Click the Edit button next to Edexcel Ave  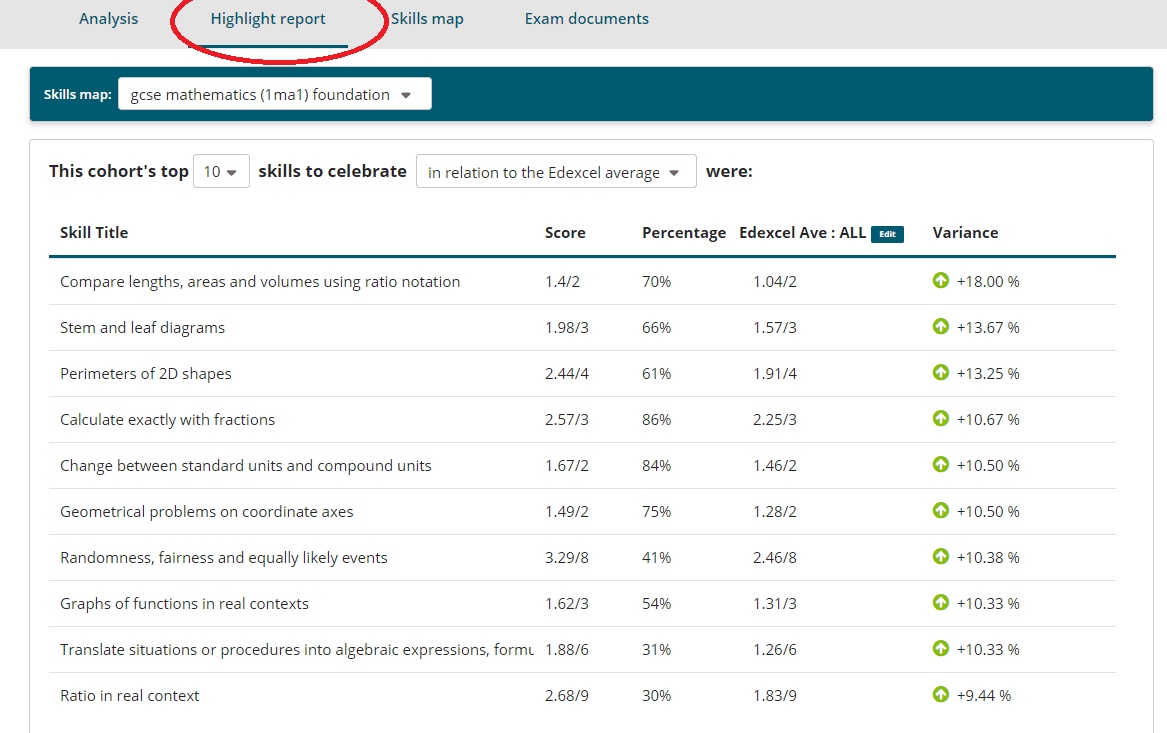pyautogui.click(x=887, y=234)
